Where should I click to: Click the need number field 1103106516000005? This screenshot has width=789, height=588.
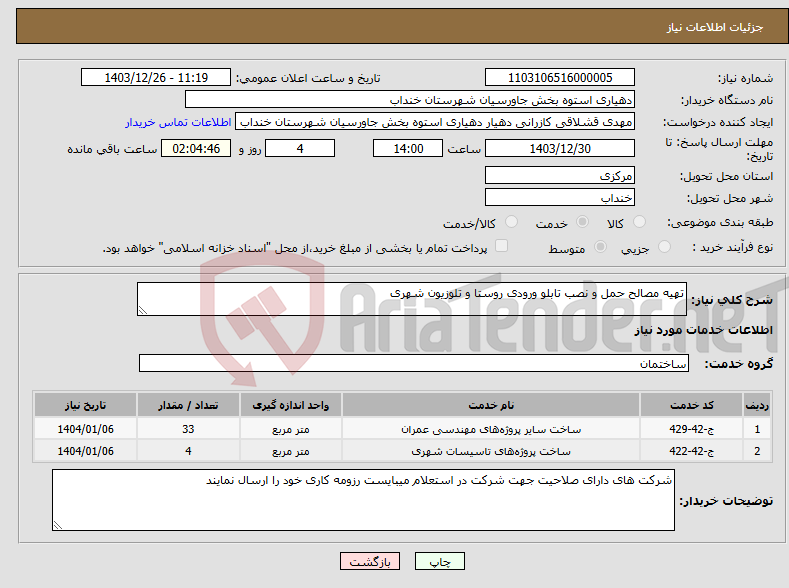pyautogui.click(x=560, y=77)
